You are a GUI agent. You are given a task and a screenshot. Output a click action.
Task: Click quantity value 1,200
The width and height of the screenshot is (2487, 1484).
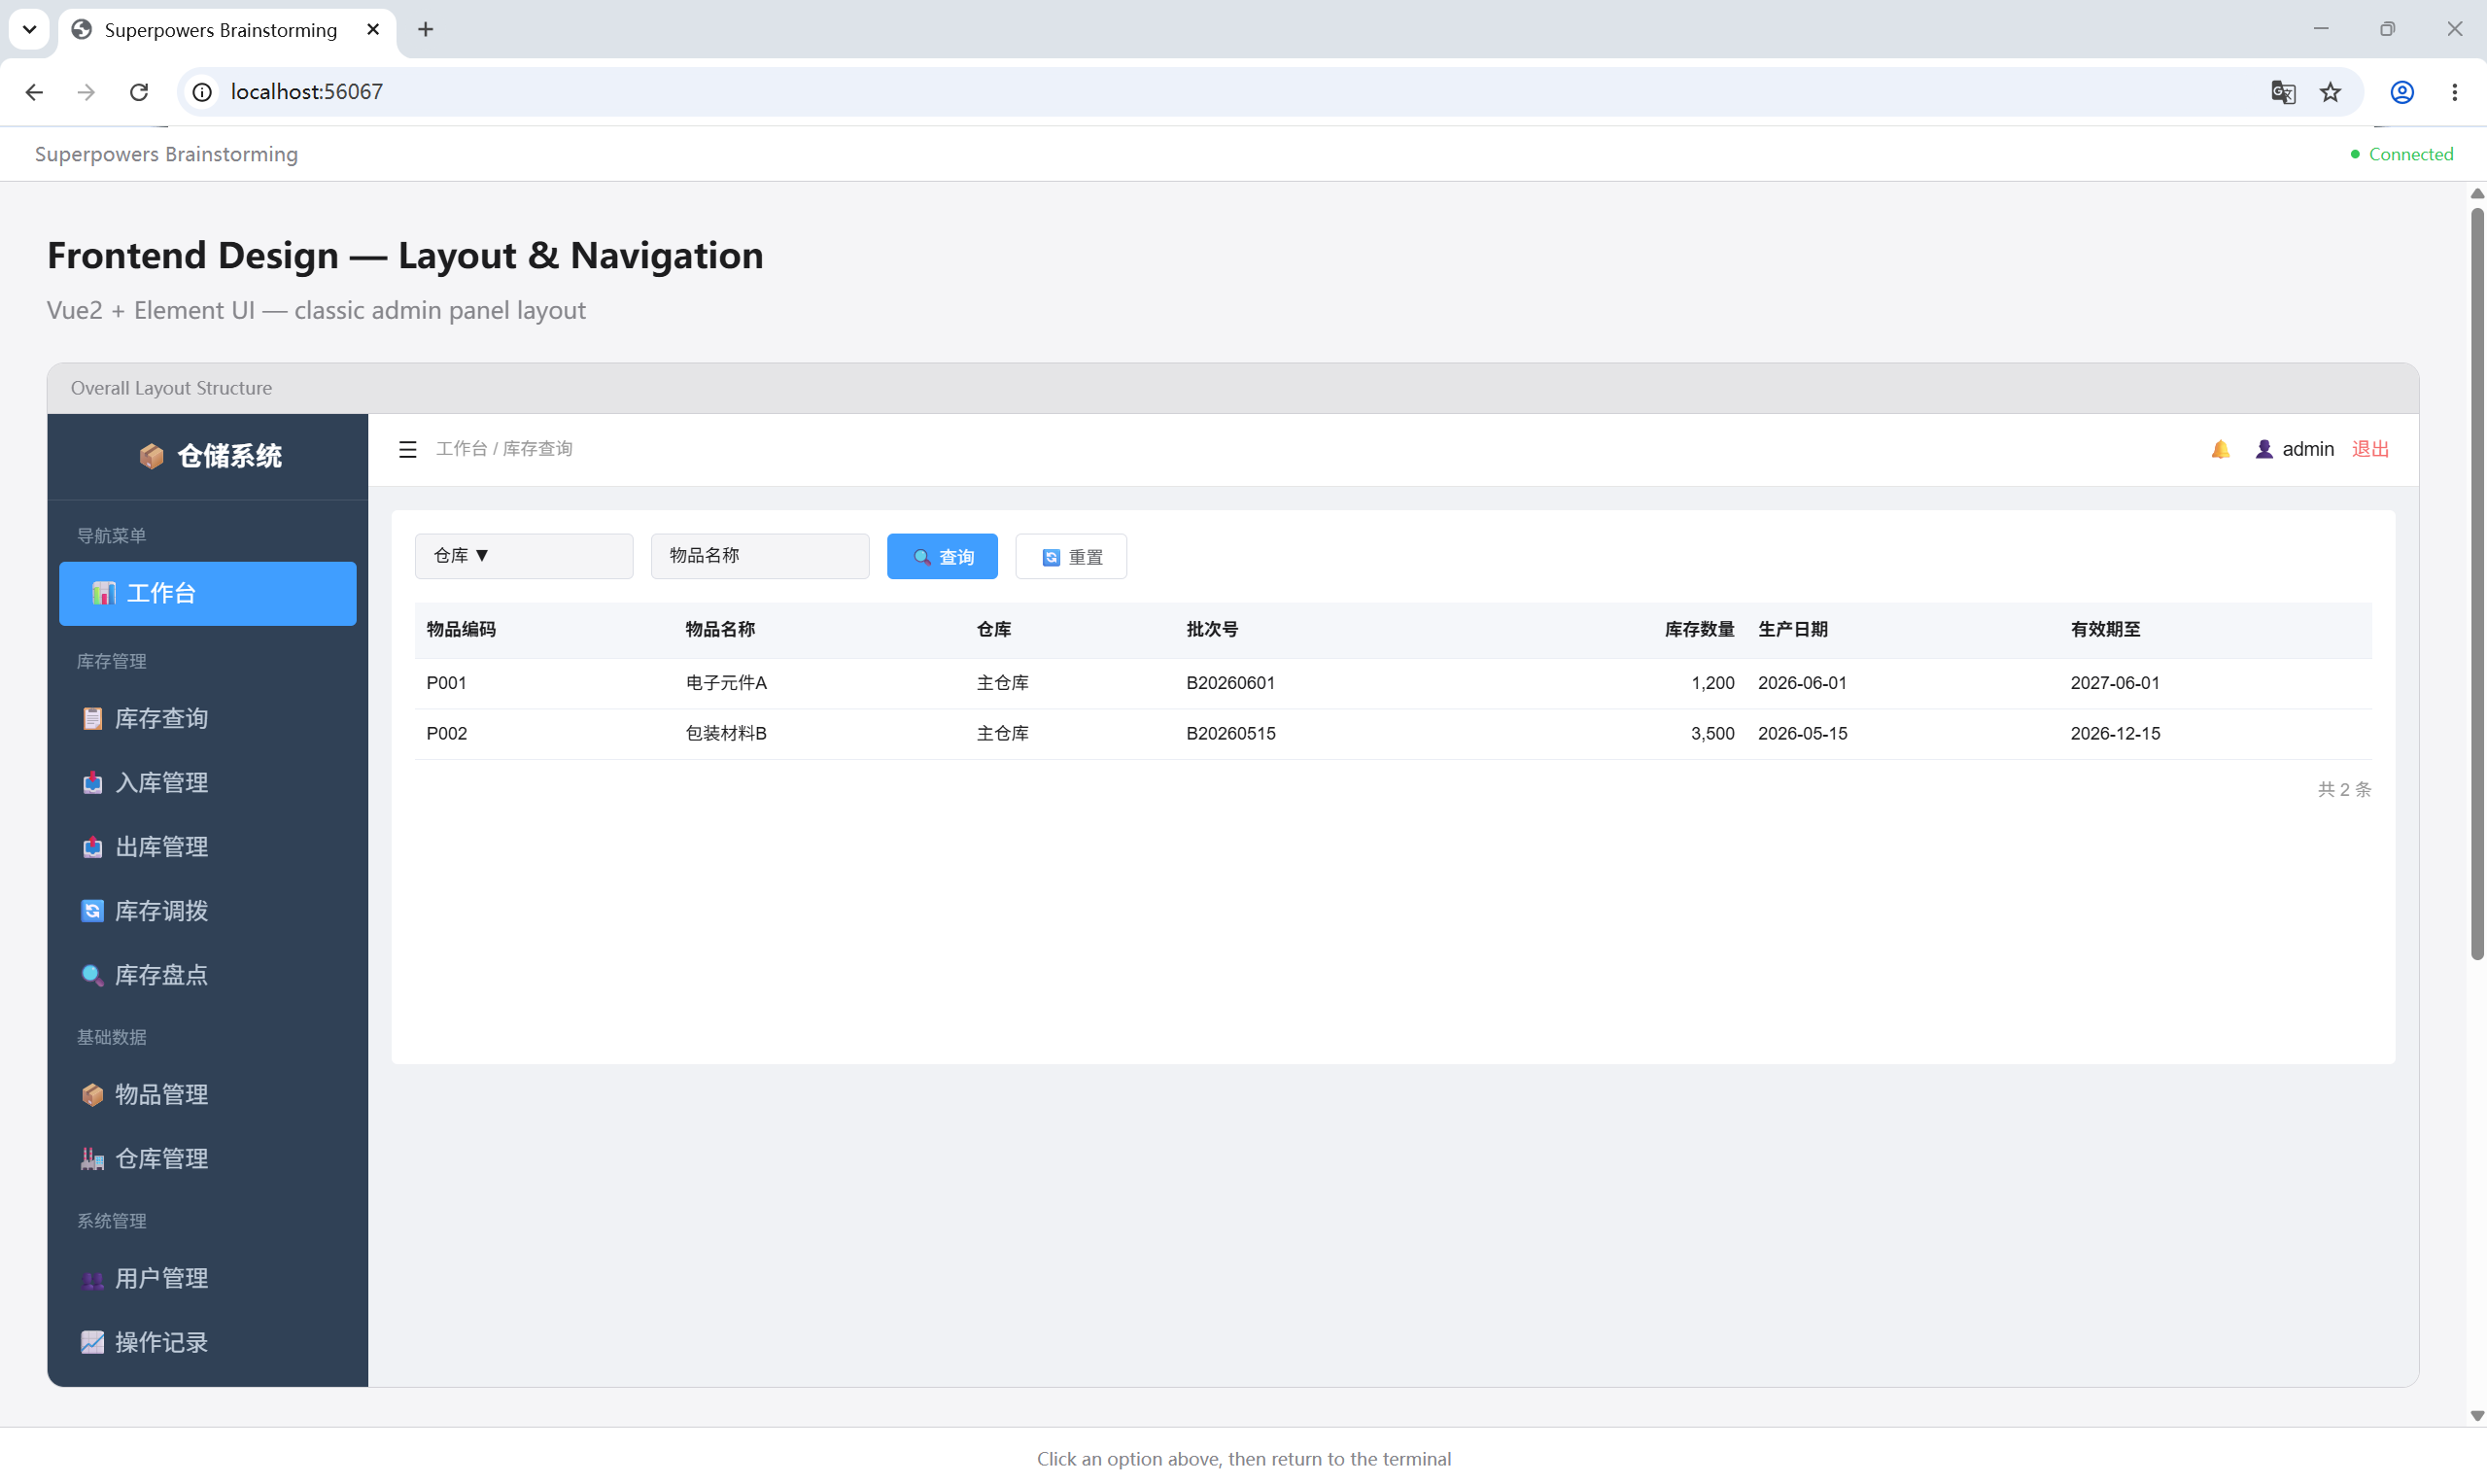[x=1712, y=683]
